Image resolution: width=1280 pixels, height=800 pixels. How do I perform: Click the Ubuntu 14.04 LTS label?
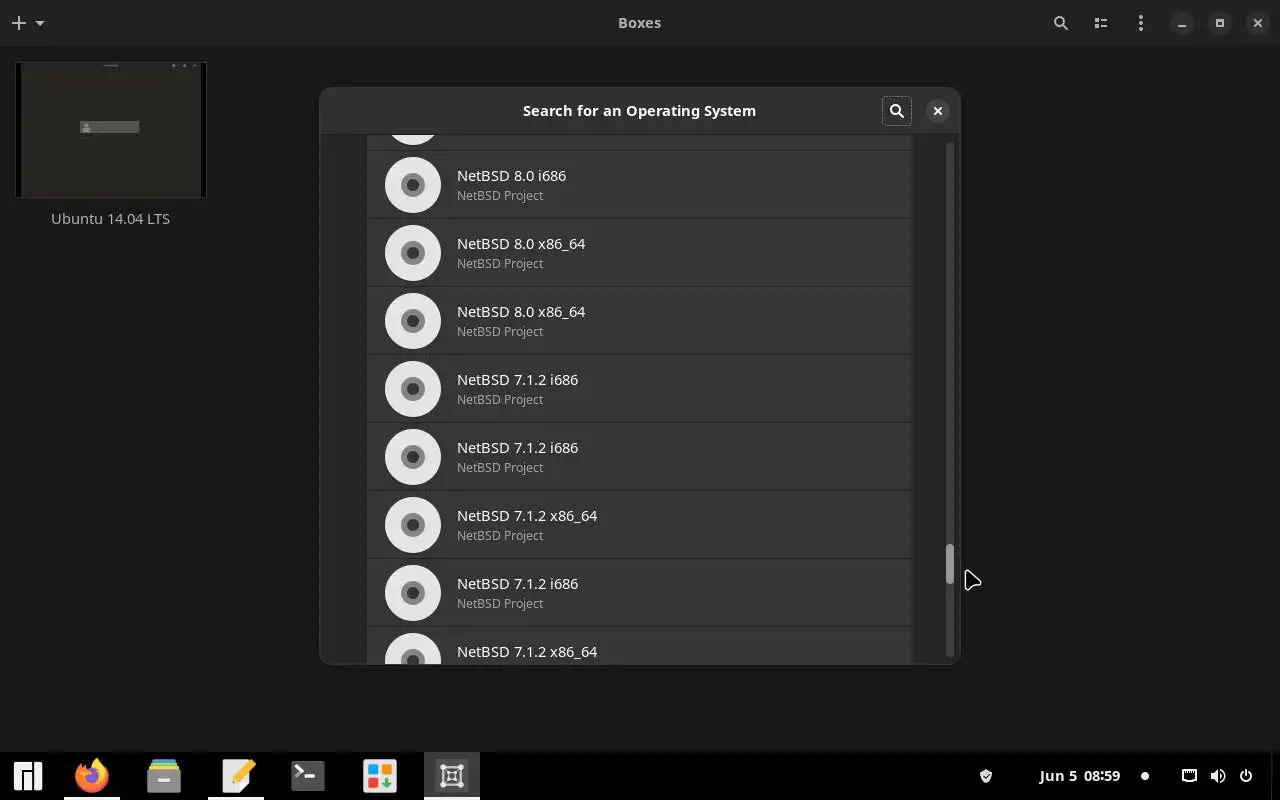click(x=111, y=219)
